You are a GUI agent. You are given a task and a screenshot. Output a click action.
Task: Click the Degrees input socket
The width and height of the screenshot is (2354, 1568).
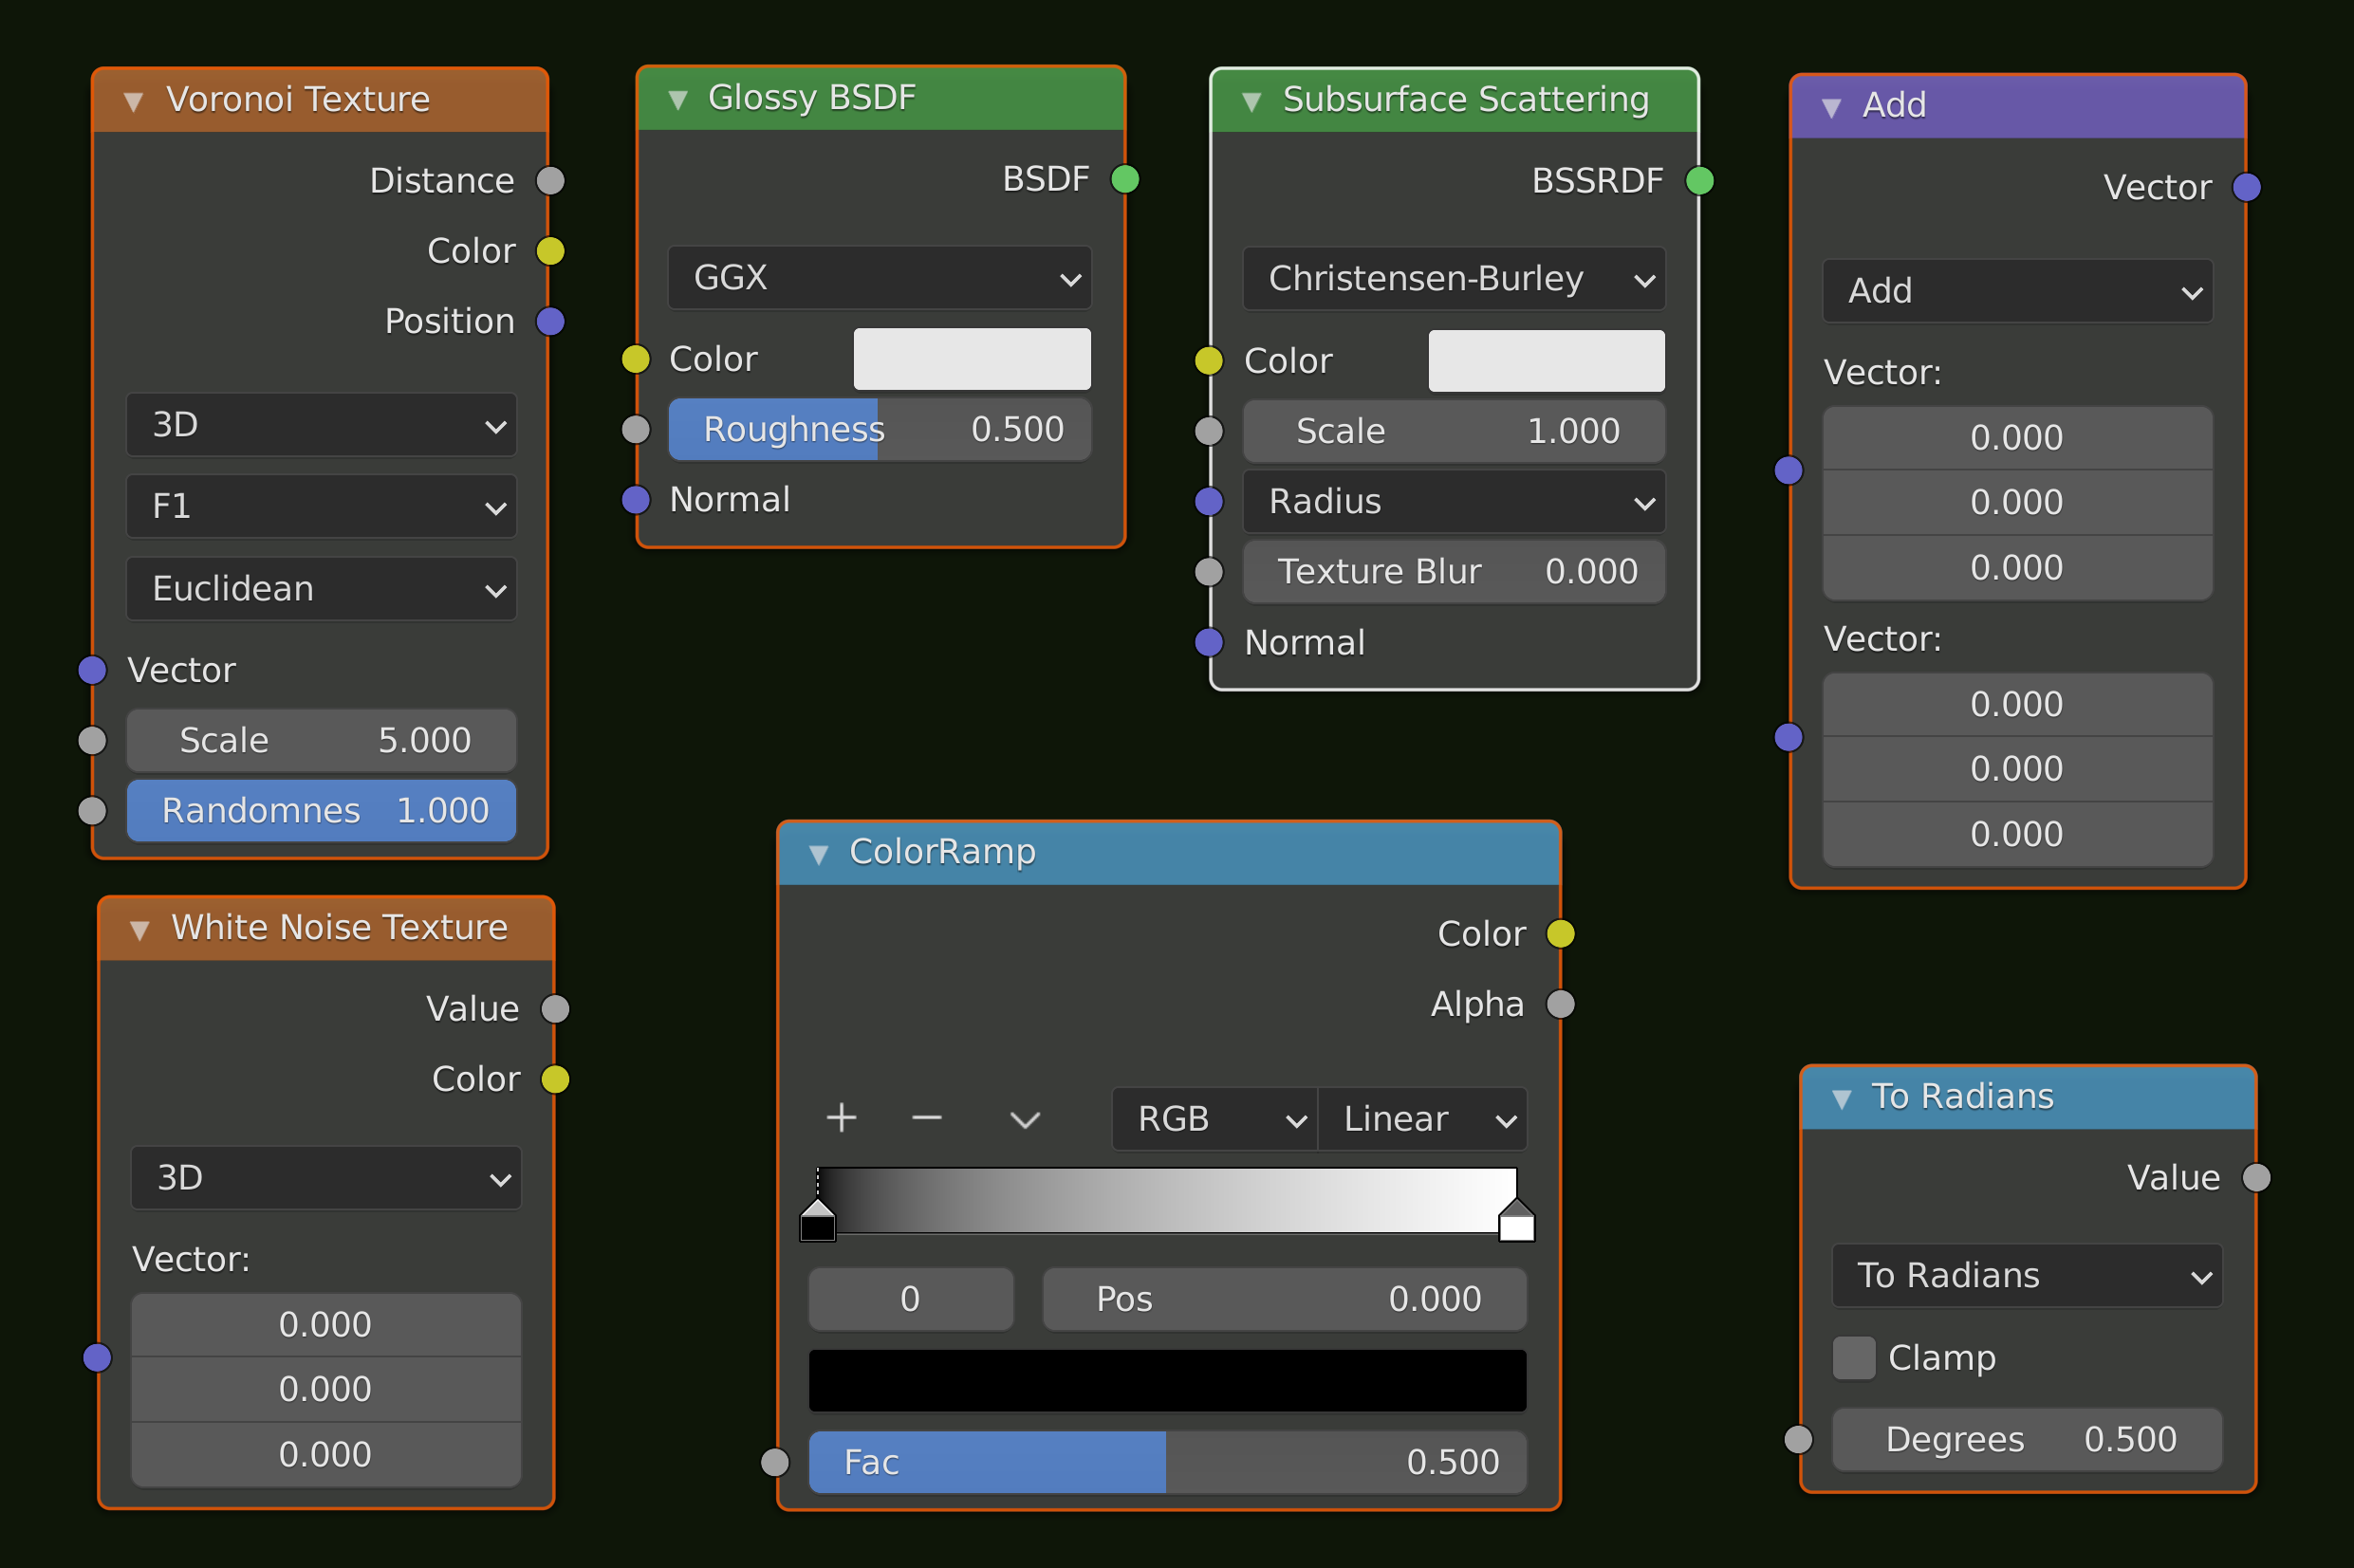tap(1799, 1439)
